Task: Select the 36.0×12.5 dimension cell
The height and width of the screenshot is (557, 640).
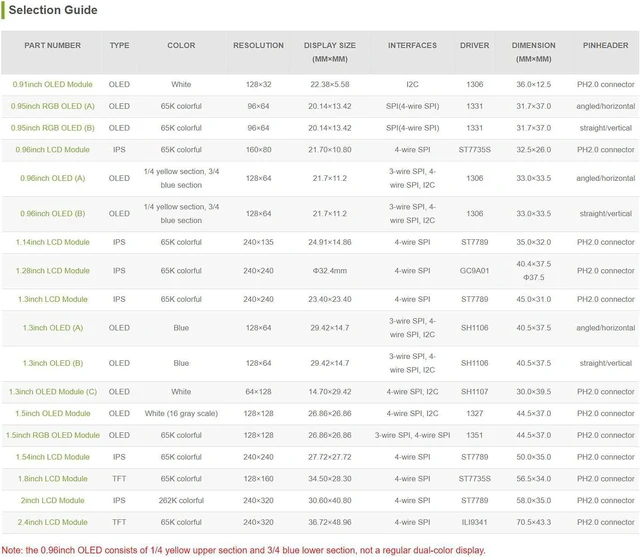Action: [x=533, y=84]
